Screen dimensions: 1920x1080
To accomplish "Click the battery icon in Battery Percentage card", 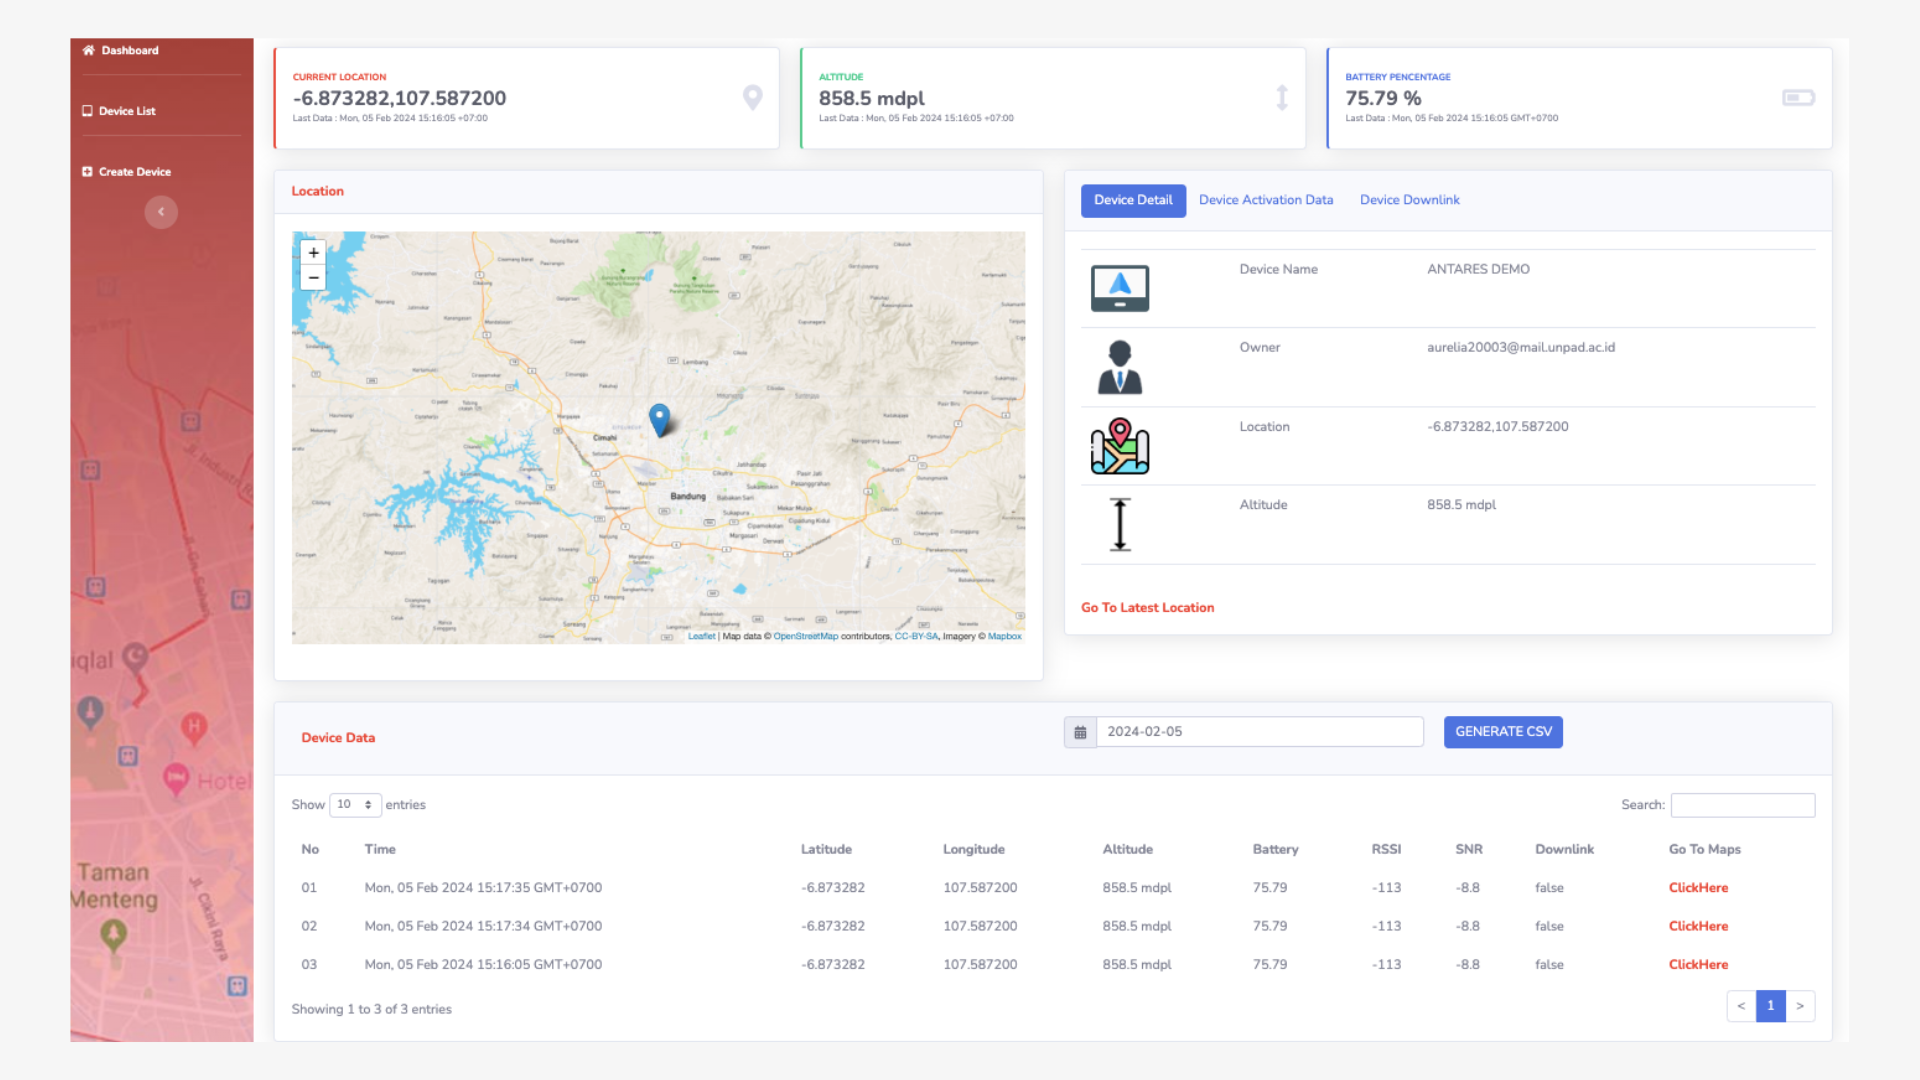I will click(x=1797, y=97).
